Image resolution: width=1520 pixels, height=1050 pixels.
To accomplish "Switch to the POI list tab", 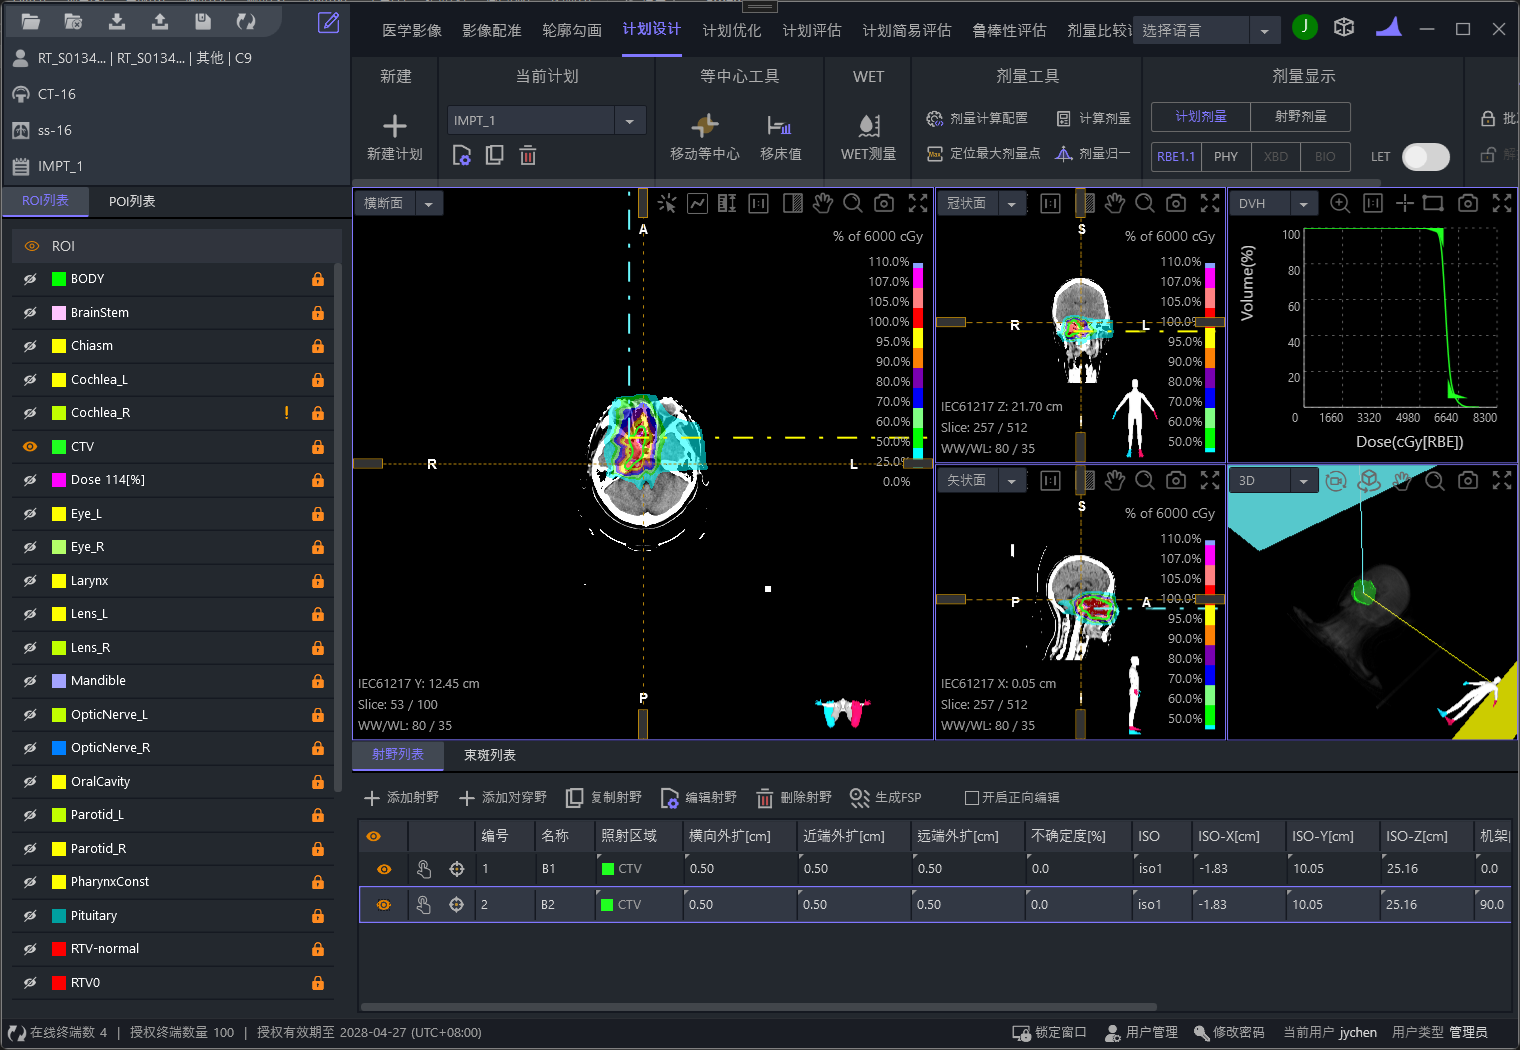I will [x=132, y=202].
